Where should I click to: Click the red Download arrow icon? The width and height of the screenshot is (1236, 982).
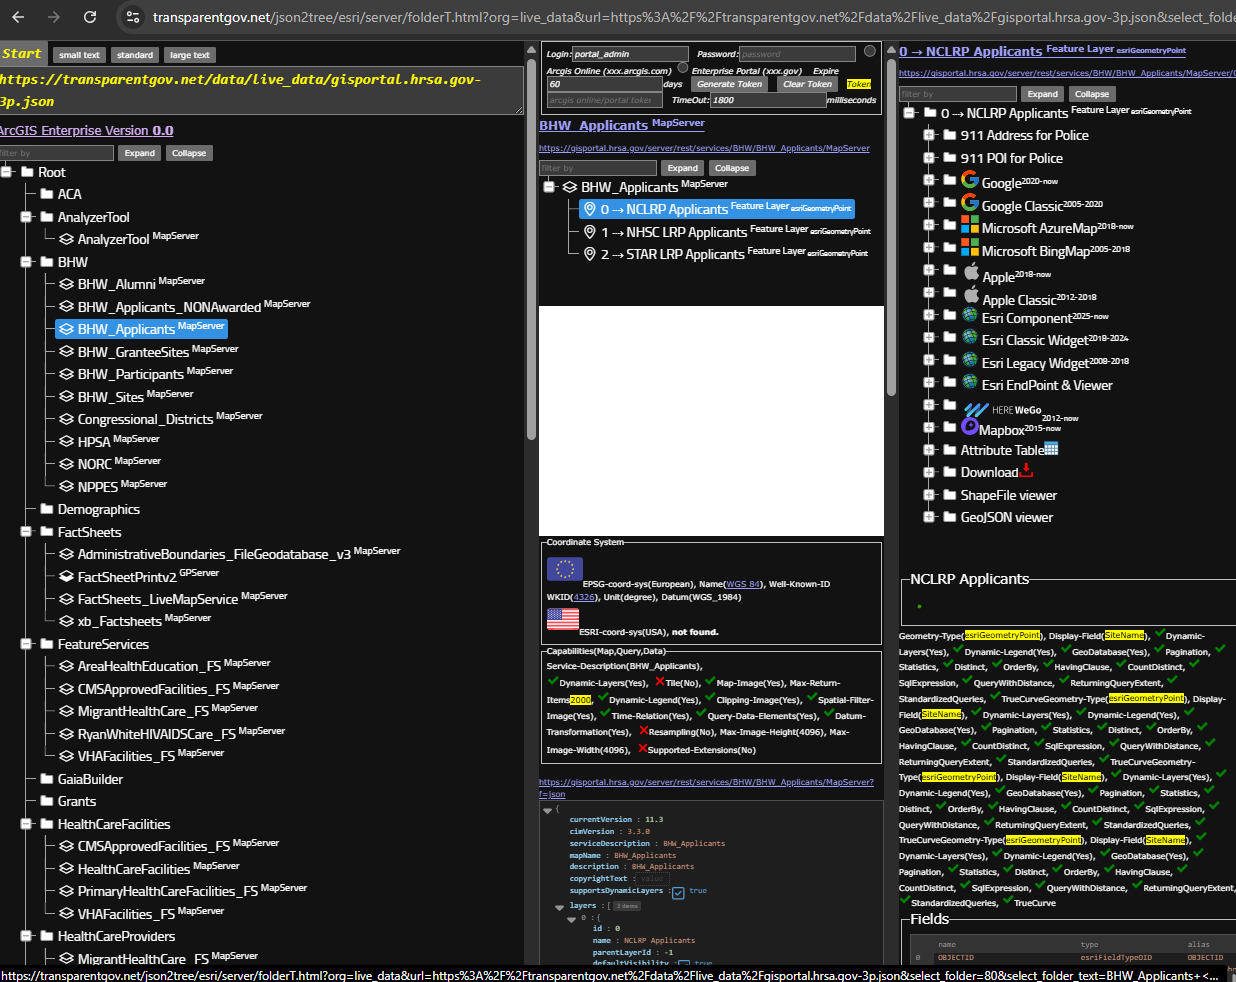[1026, 471]
